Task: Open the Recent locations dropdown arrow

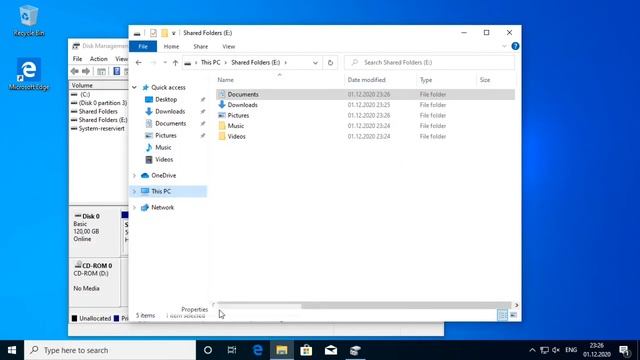Action: coord(165,62)
